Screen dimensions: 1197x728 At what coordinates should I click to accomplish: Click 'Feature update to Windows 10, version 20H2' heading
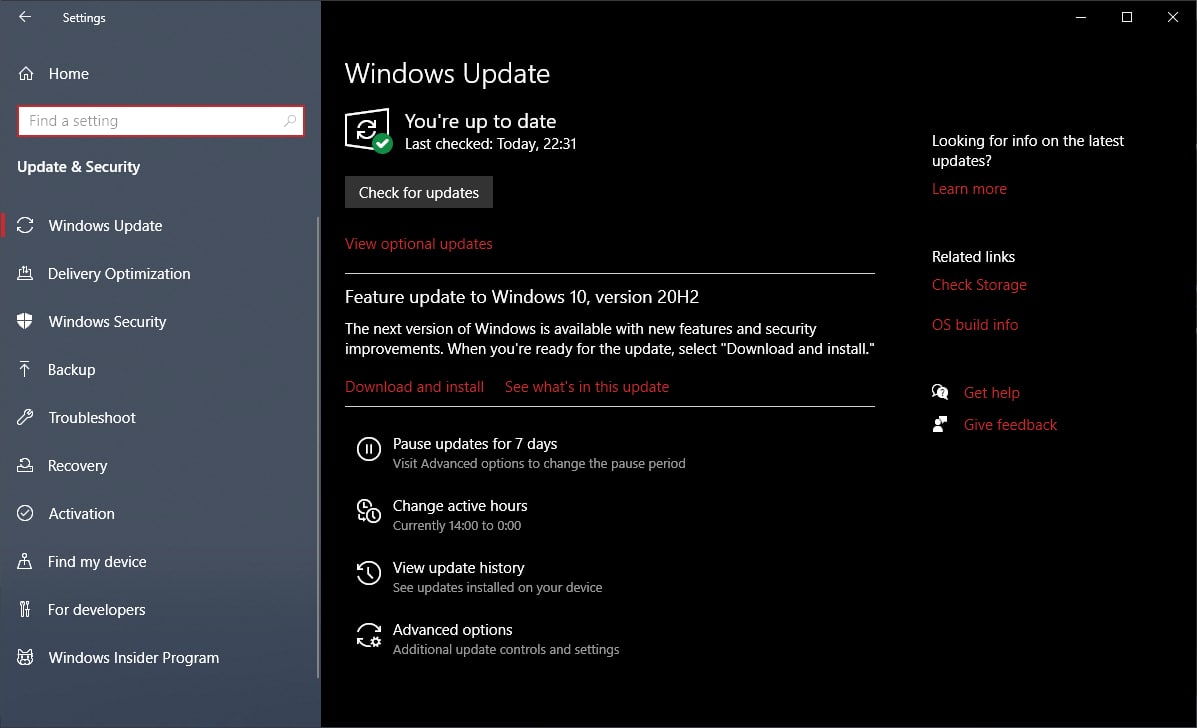pos(521,297)
